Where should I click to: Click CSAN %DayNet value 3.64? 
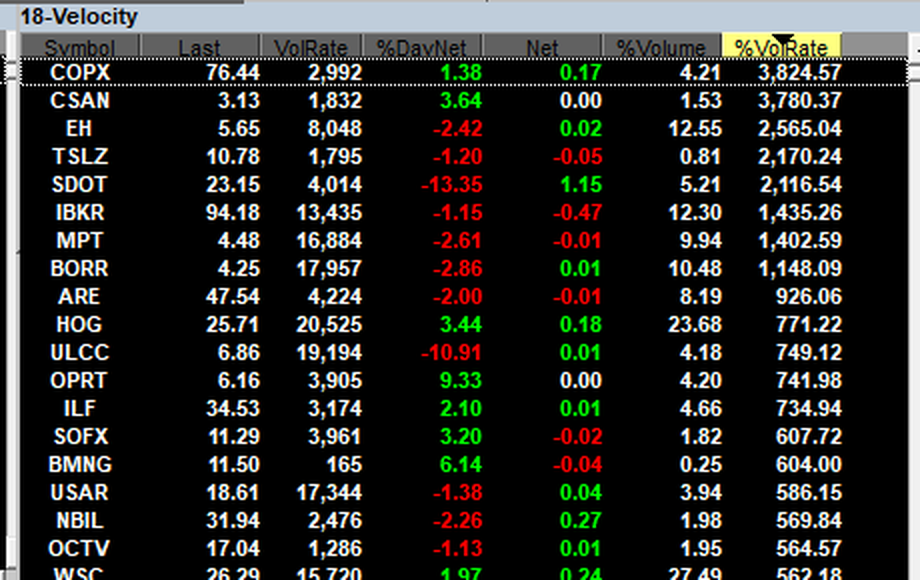pos(461,100)
